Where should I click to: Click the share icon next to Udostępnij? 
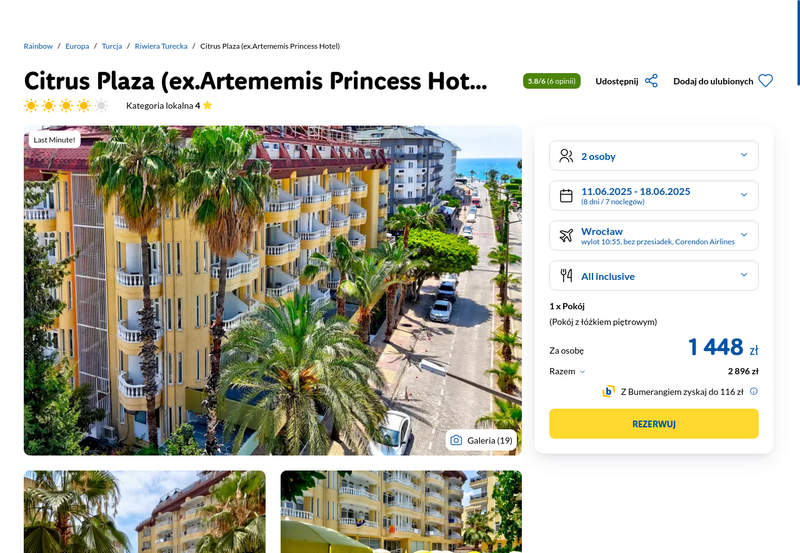pyautogui.click(x=651, y=81)
